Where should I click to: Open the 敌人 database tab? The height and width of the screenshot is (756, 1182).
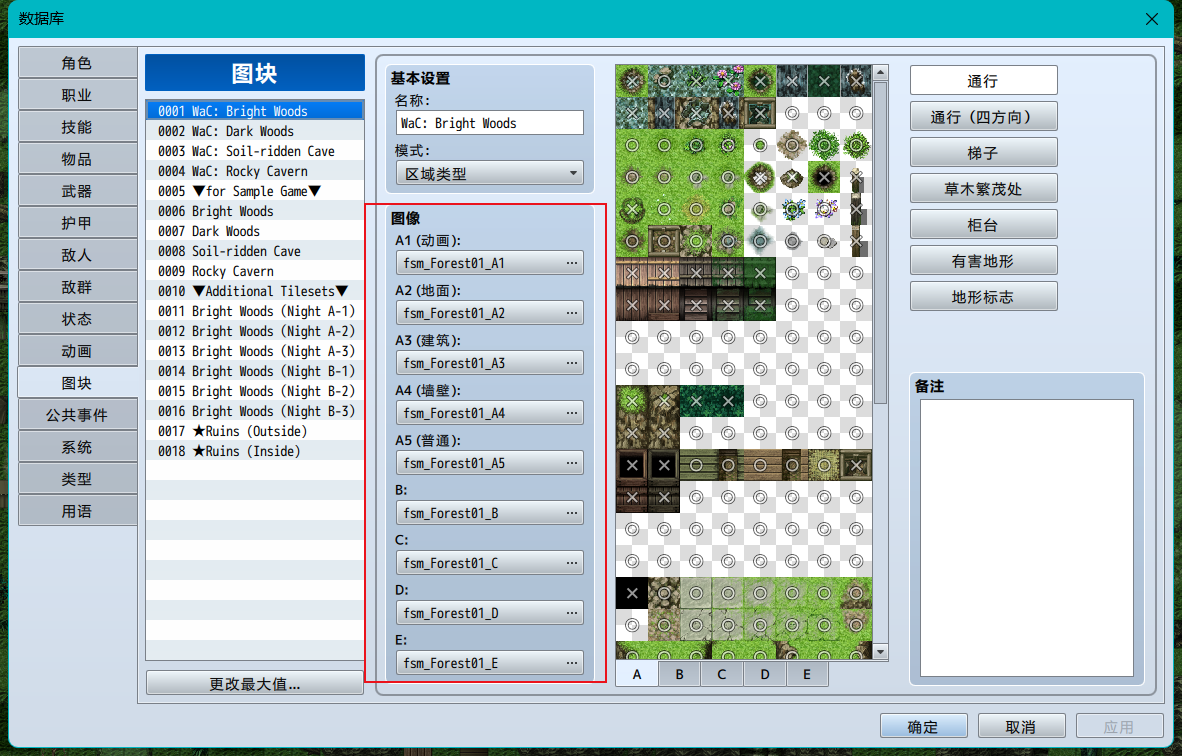77,255
